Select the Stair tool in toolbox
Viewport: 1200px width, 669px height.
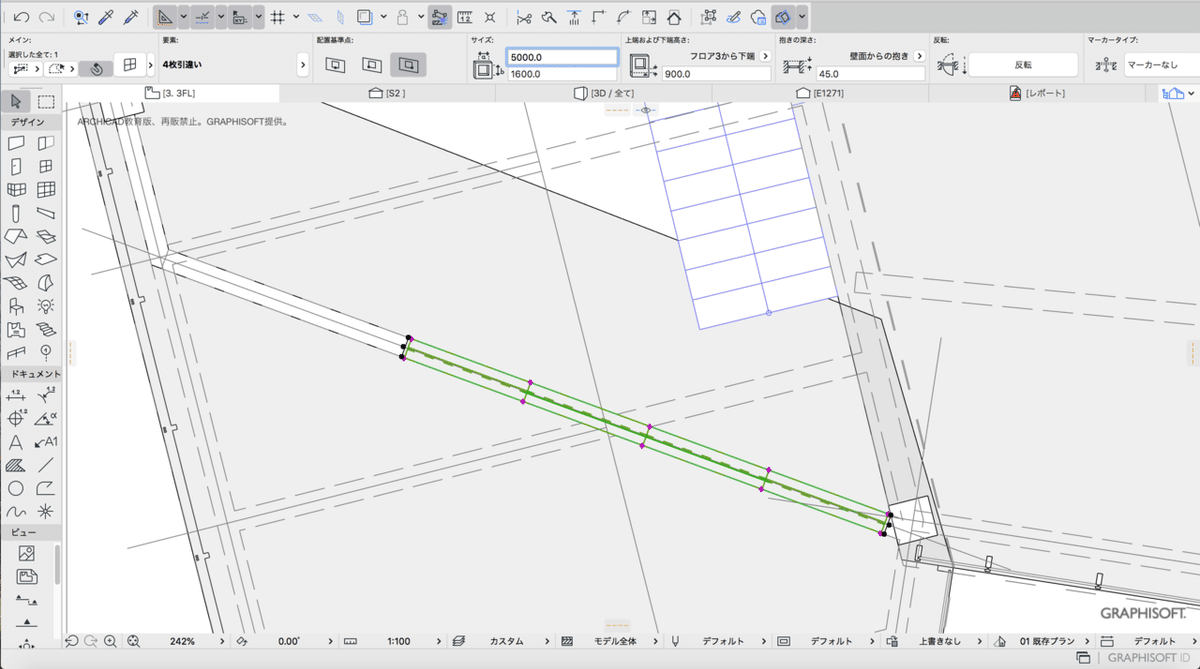tap(45, 329)
